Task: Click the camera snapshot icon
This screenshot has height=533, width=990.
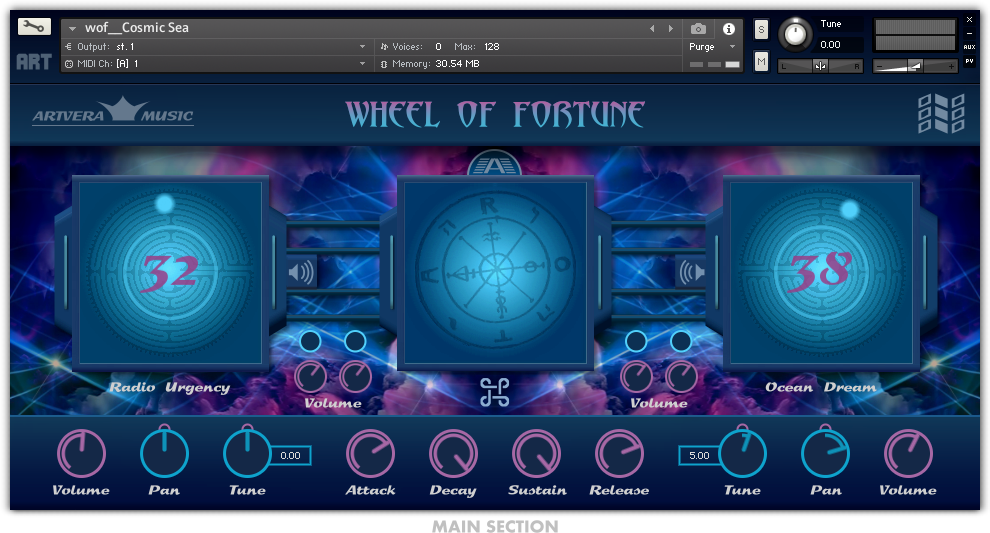Action: click(x=698, y=29)
